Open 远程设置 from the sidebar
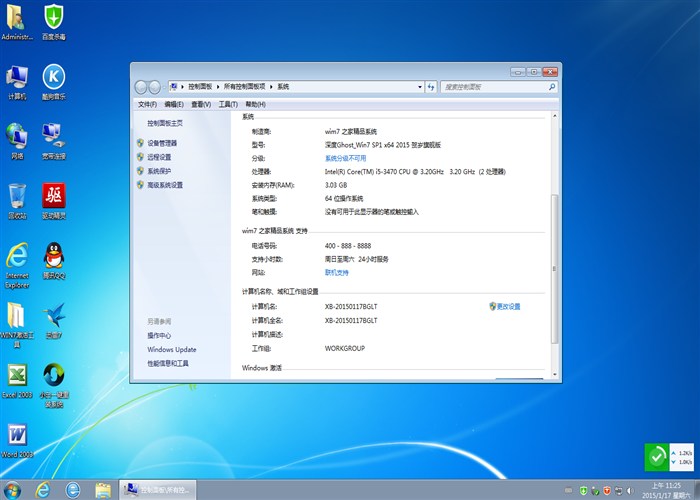Screen dimensions: 700x500 click(159, 157)
